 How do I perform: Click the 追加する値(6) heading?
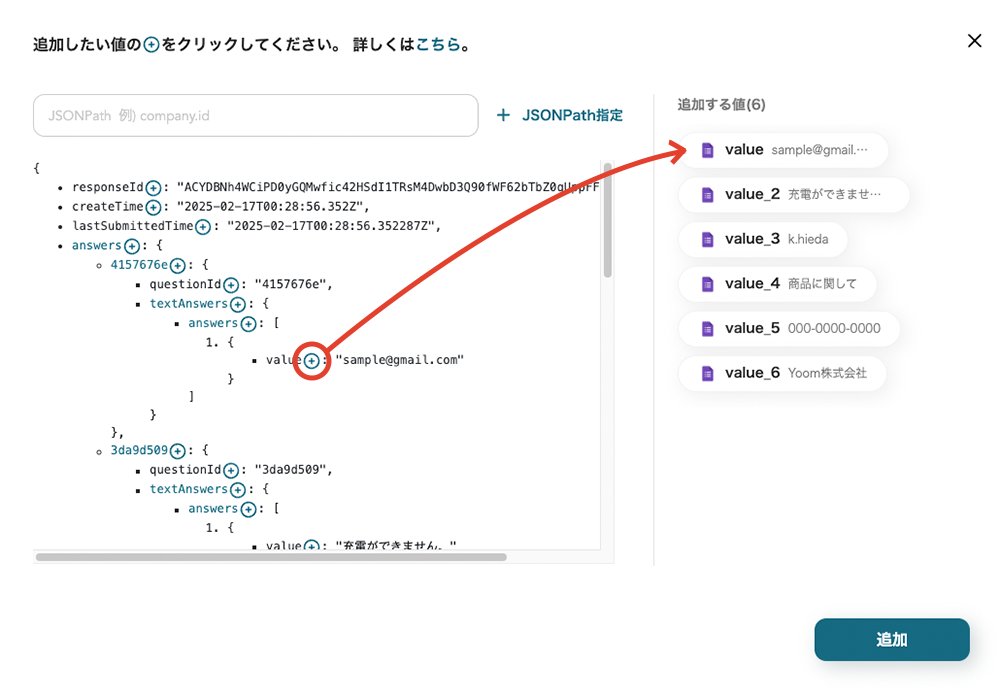click(x=721, y=105)
